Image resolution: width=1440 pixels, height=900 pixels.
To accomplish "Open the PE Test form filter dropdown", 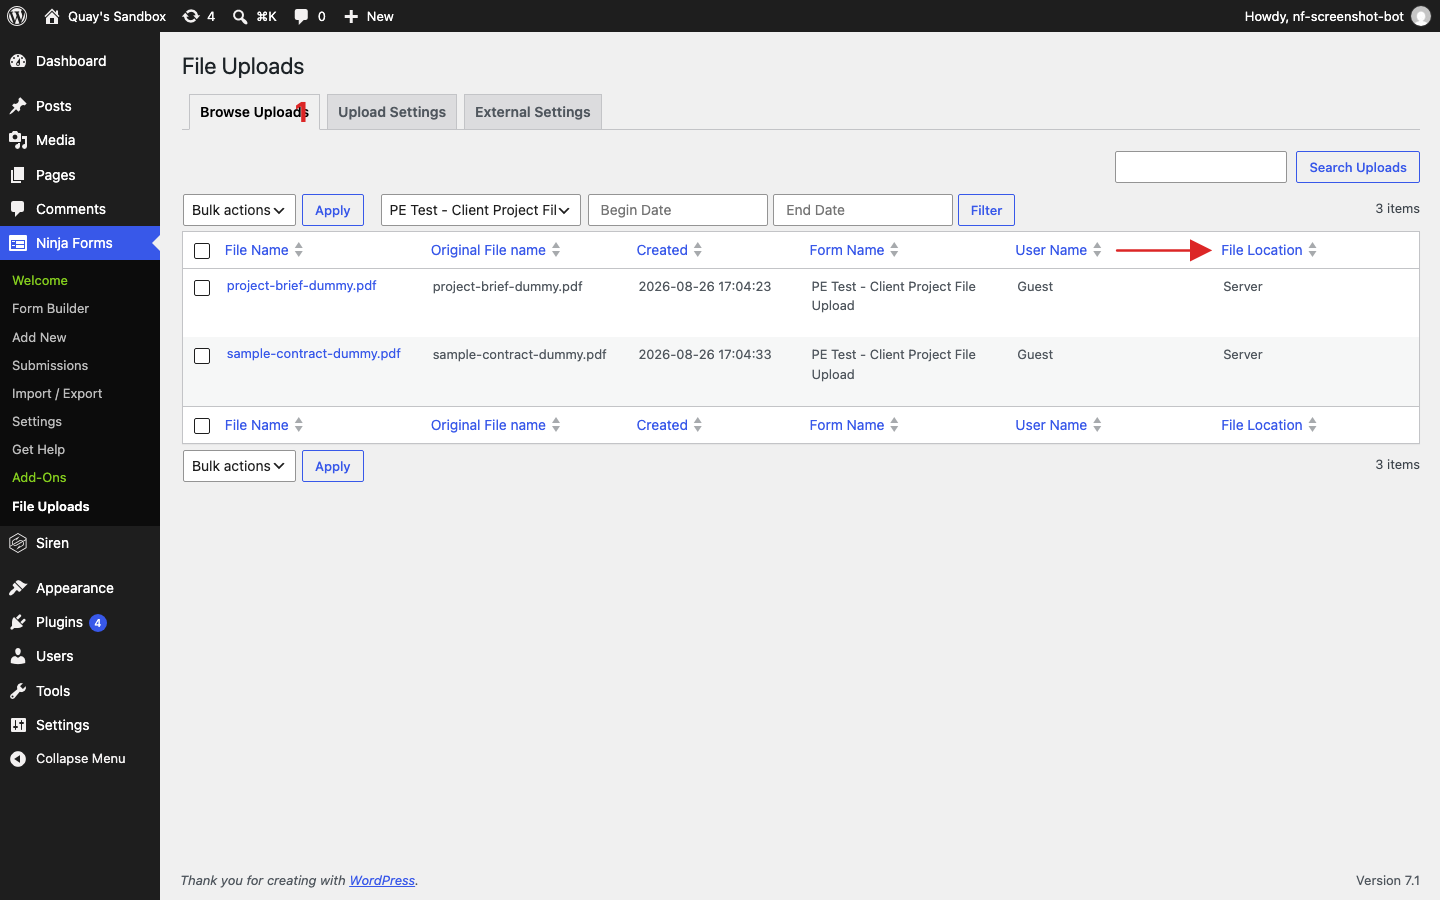I will 481,210.
